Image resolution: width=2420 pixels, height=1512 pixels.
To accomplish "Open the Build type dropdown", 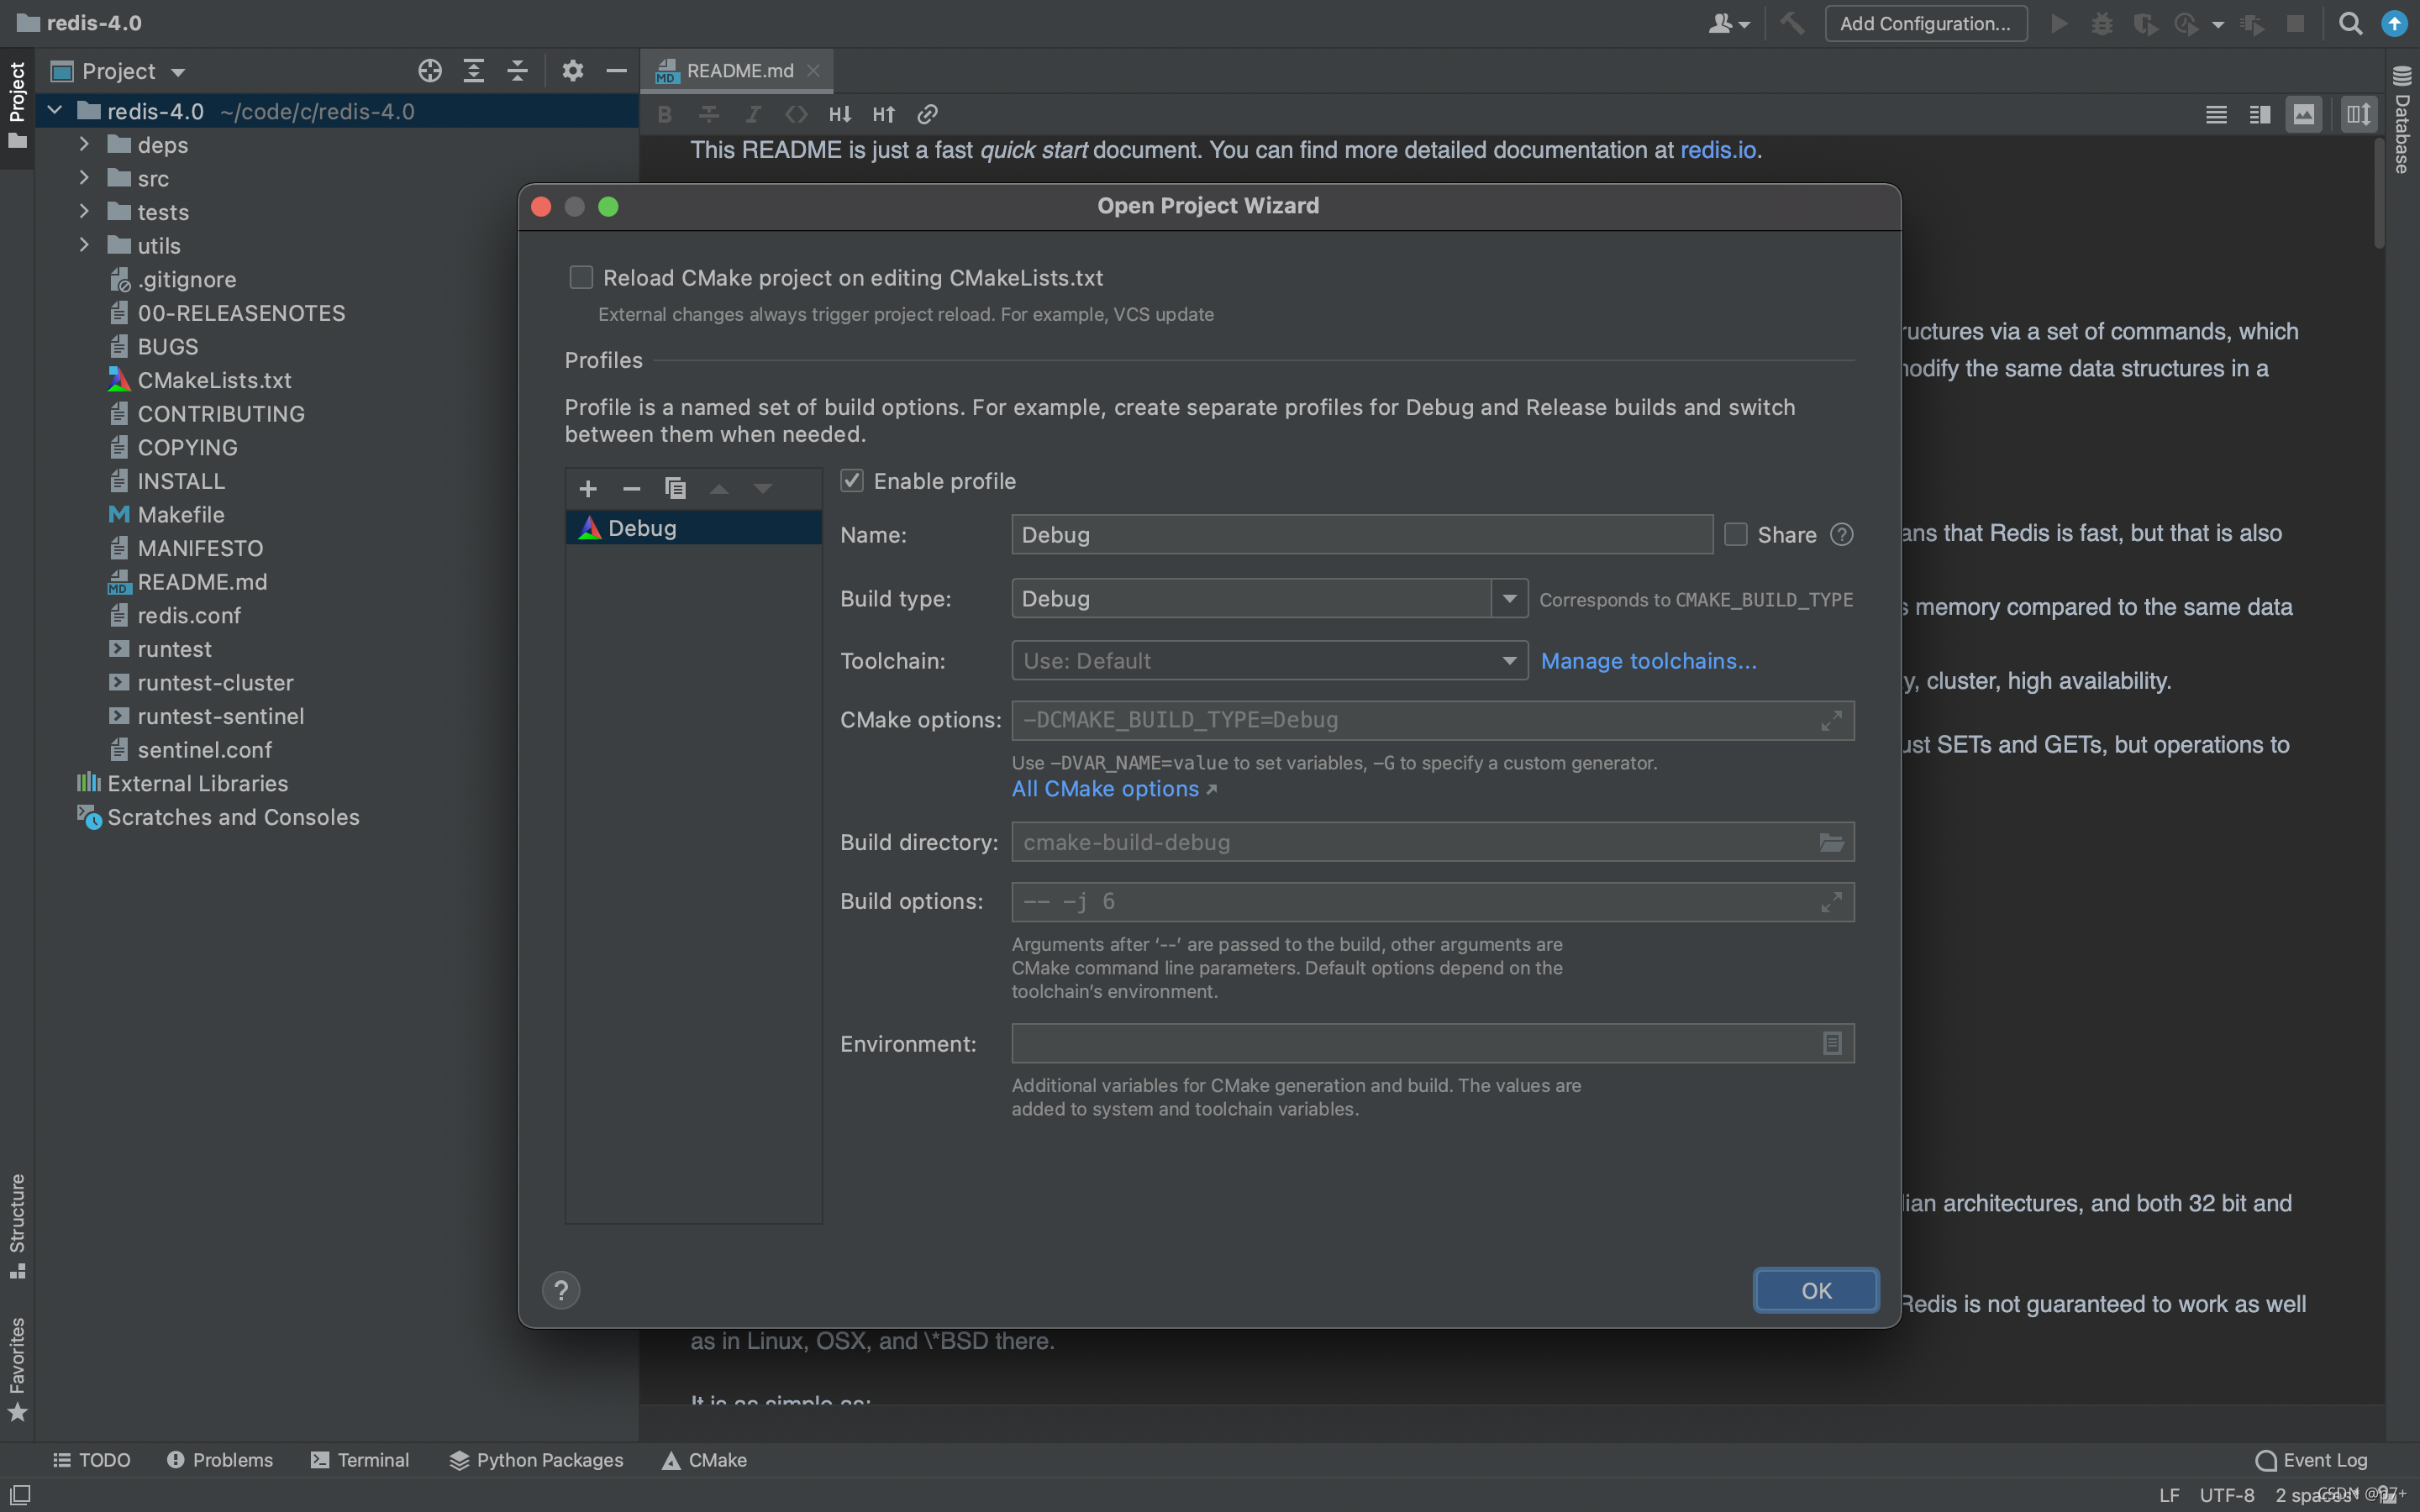I will (1509, 598).
